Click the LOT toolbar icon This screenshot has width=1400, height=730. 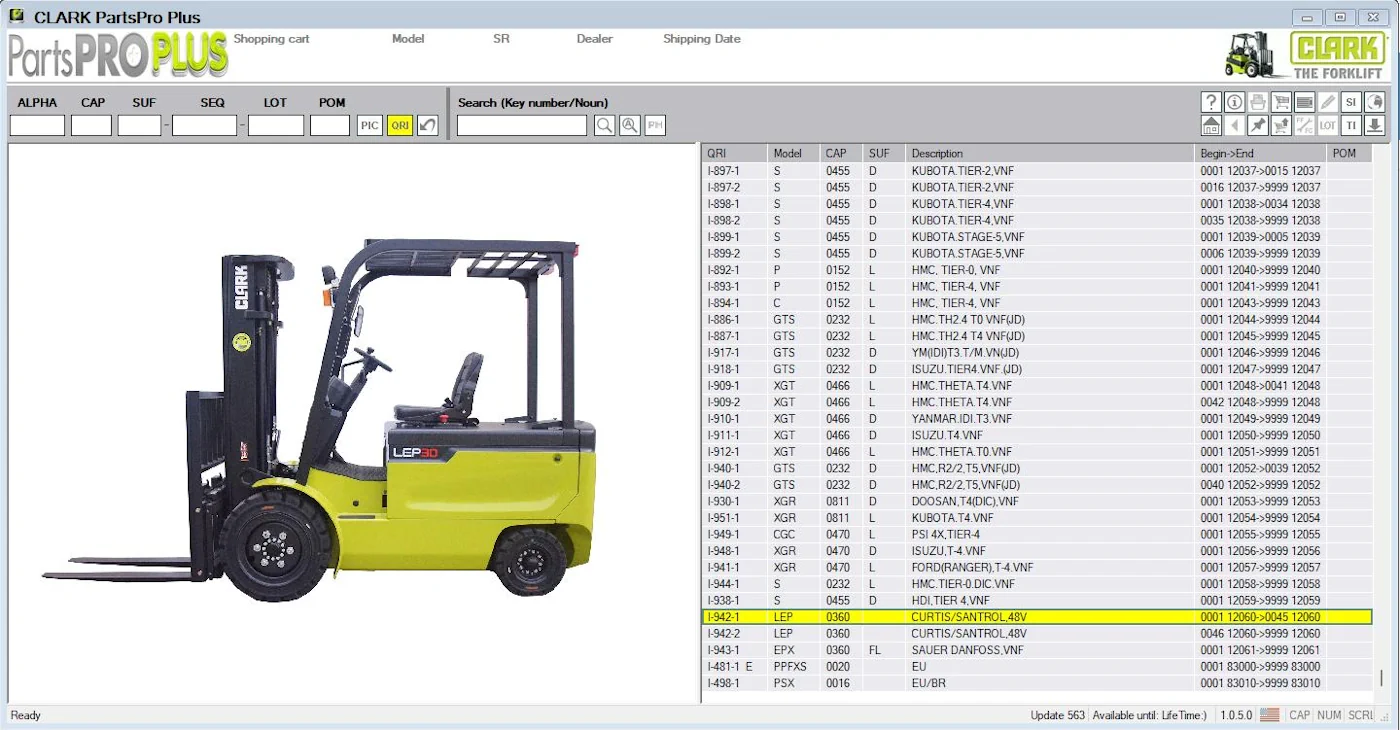click(x=1328, y=125)
